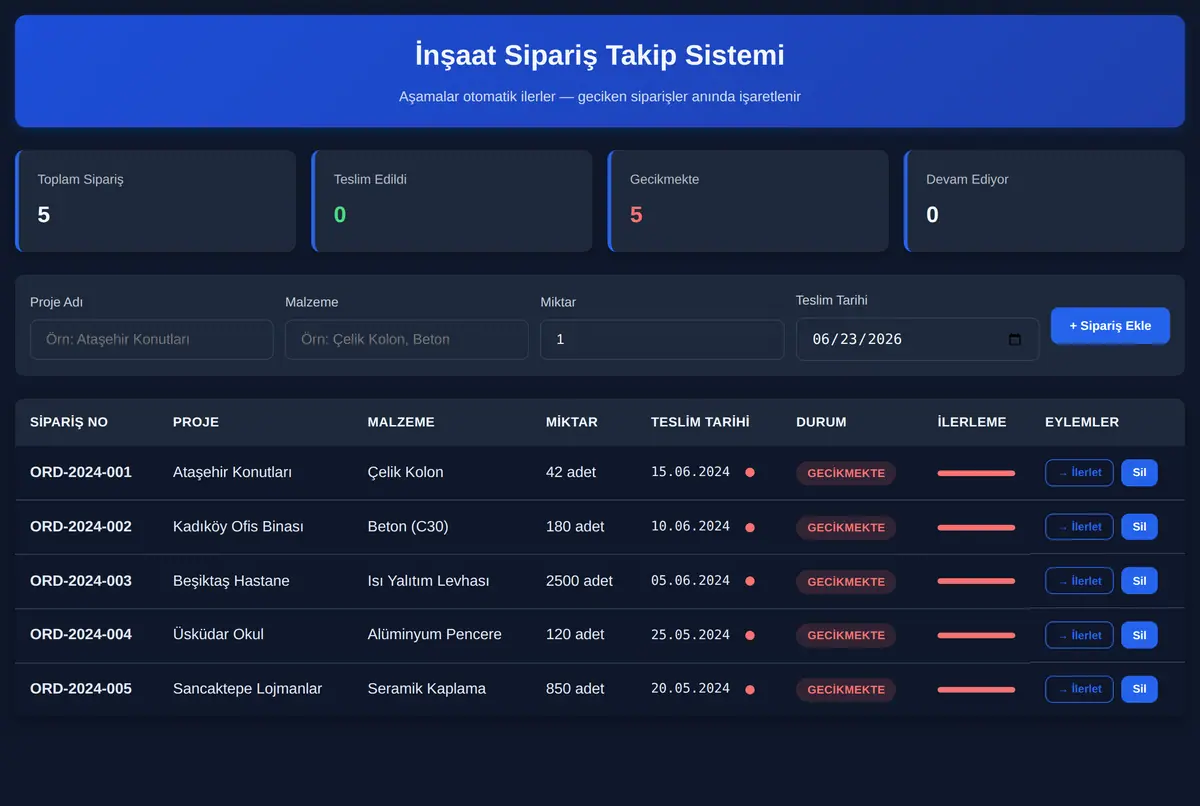Screen dimensions: 1200x806
Task: Click the red overdue dot for ORD-2024-003
Action: (750, 581)
